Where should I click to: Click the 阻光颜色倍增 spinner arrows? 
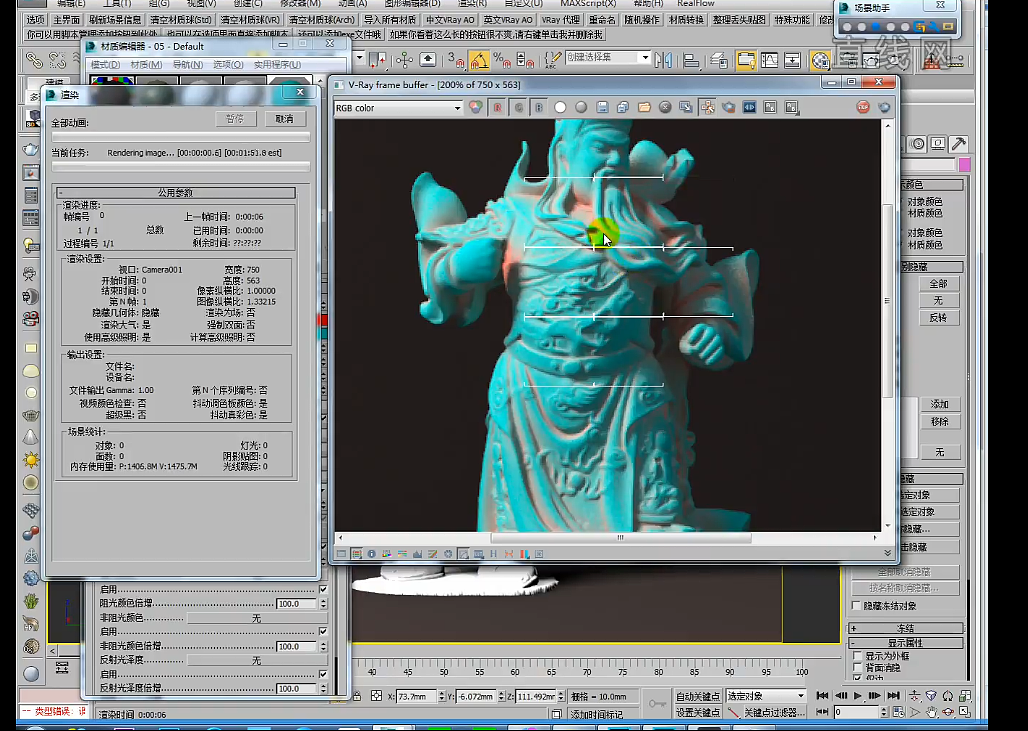pos(323,604)
